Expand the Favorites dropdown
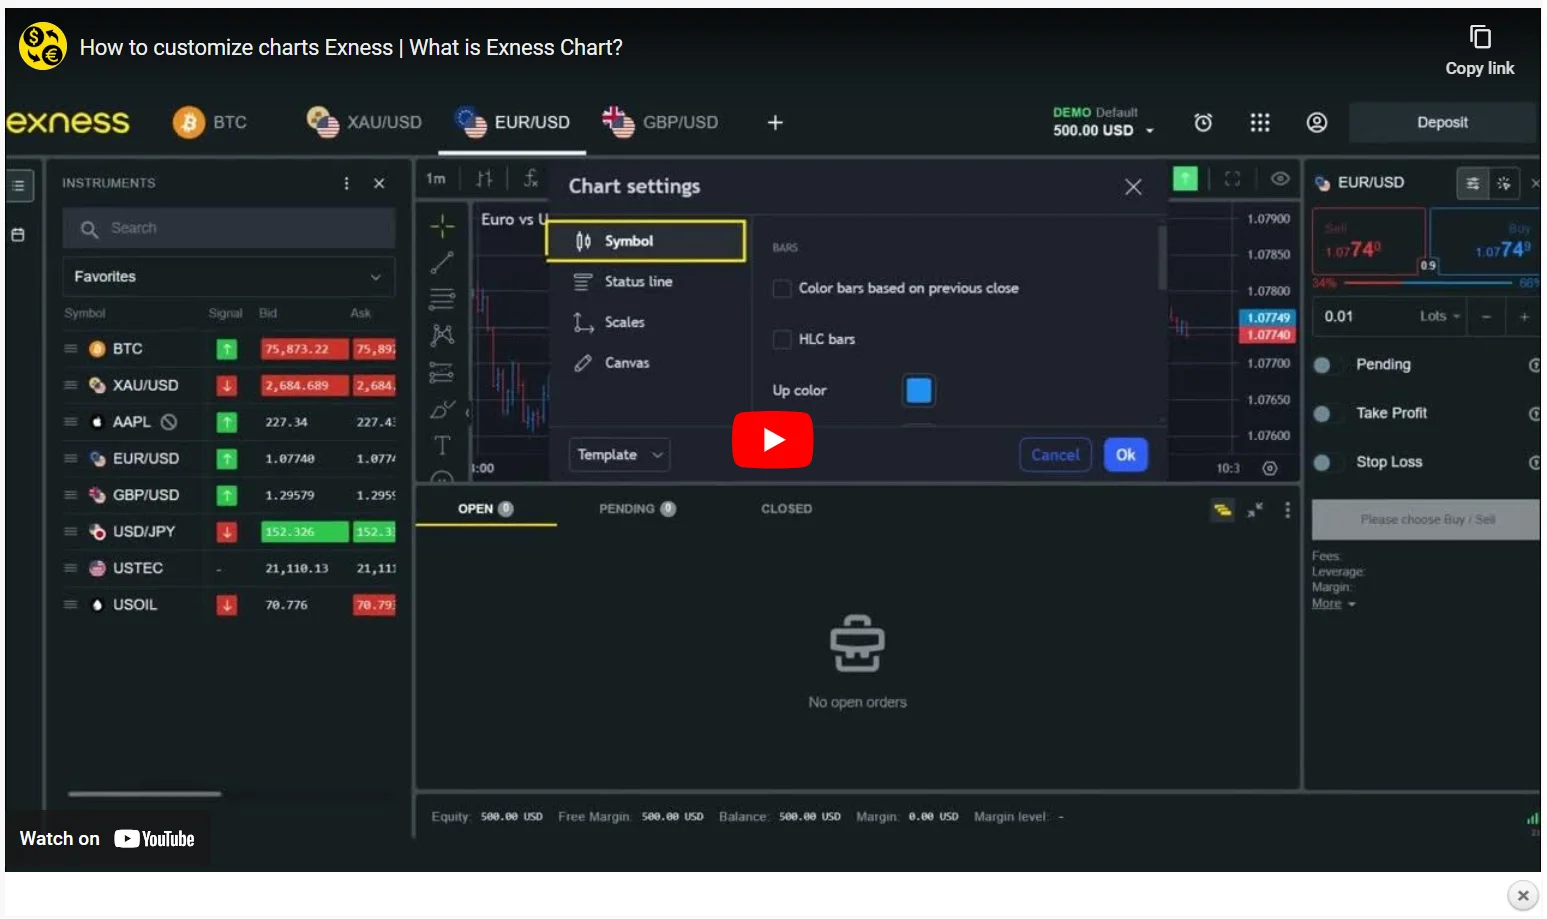The width and height of the screenshot is (1547, 919). (x=229, y=276)
